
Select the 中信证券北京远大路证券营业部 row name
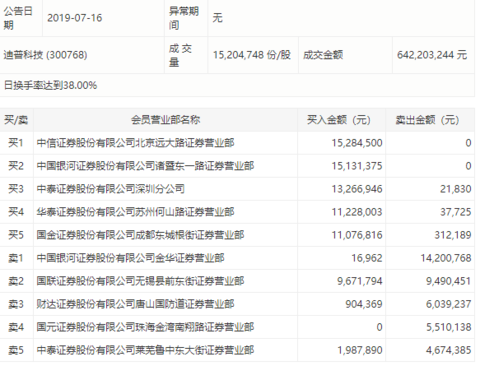[x=135, y=143]
